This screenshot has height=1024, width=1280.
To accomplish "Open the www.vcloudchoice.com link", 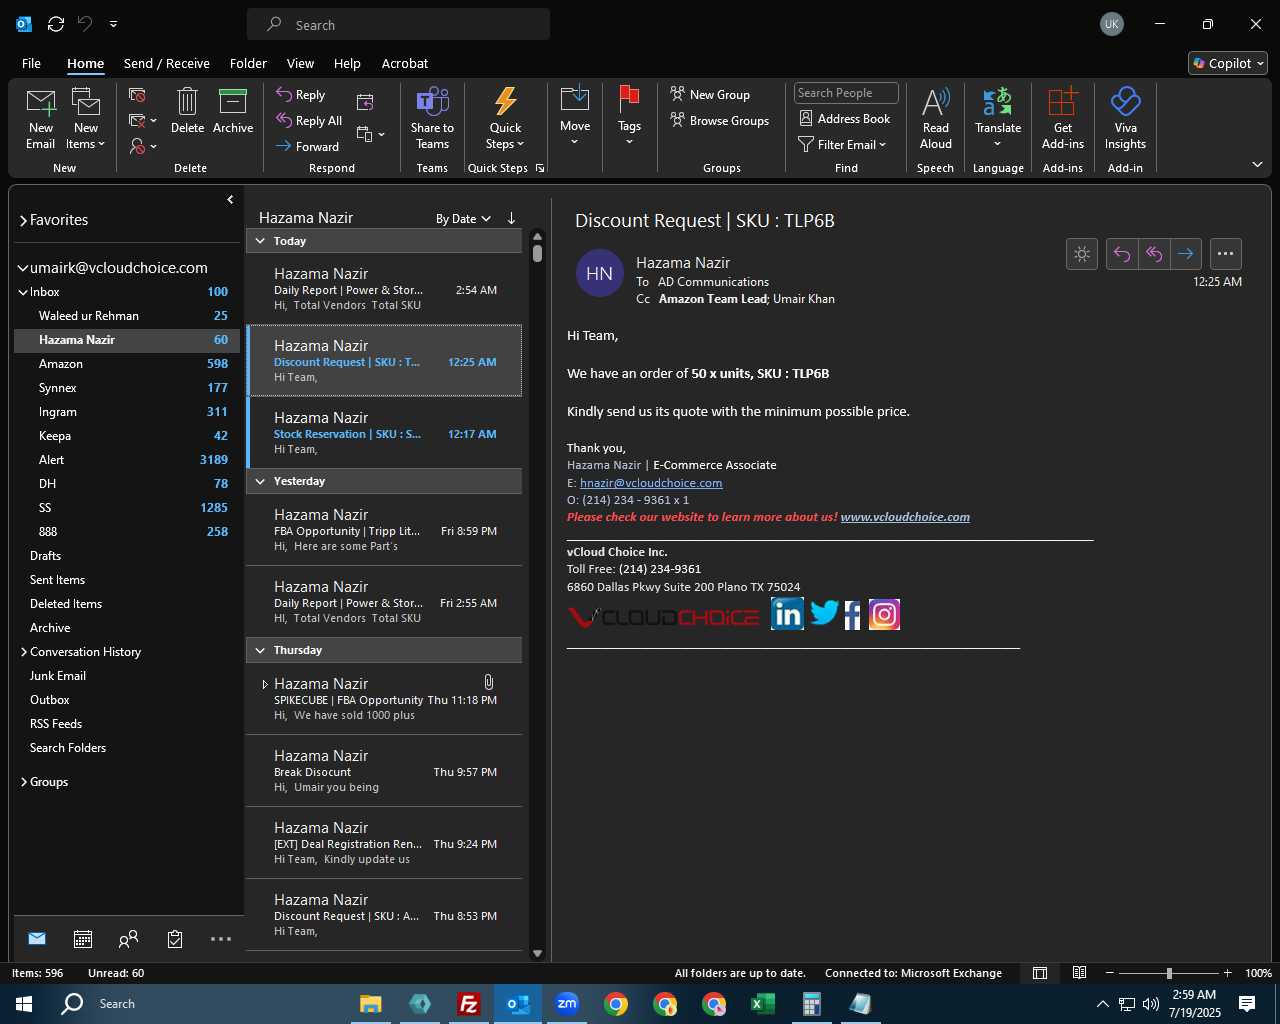I will click(905, 517).
